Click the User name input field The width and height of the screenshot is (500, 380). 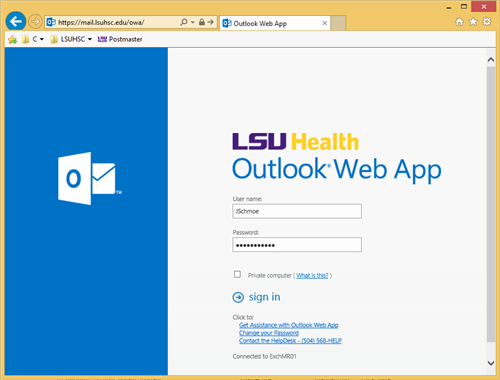coord(297,211)
